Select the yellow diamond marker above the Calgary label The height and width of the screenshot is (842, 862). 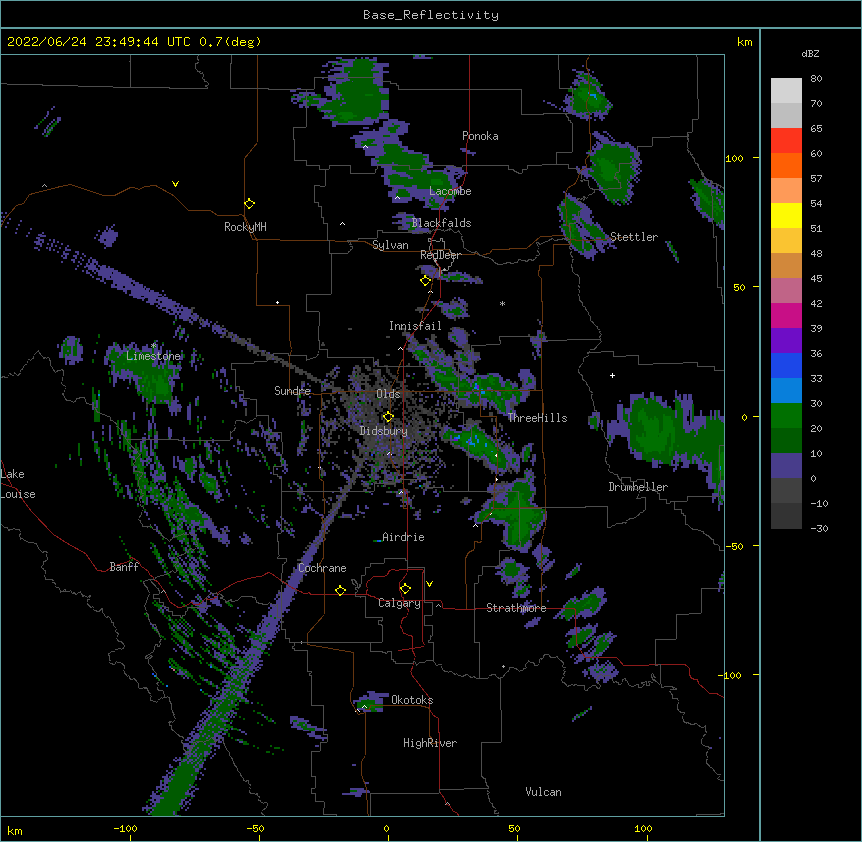405,589
